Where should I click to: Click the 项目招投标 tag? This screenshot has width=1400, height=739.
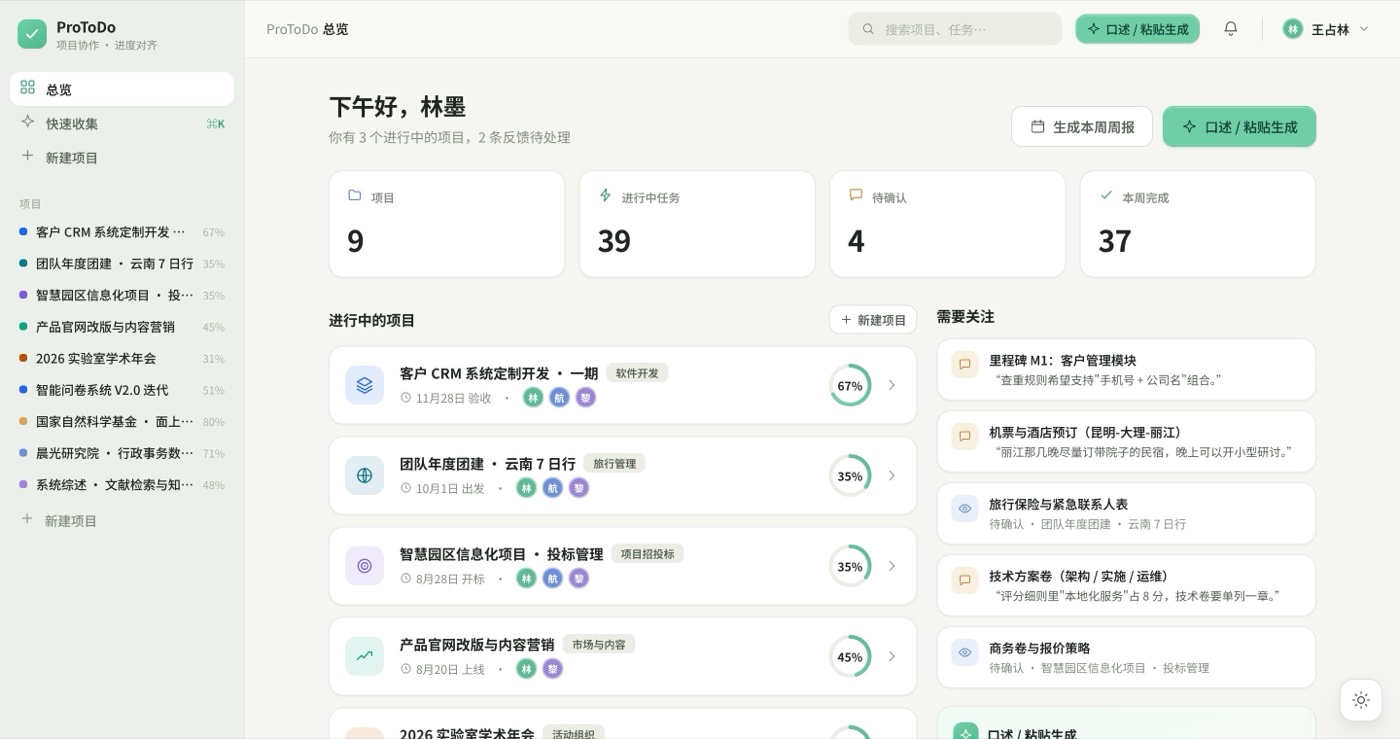click(647, 554)
